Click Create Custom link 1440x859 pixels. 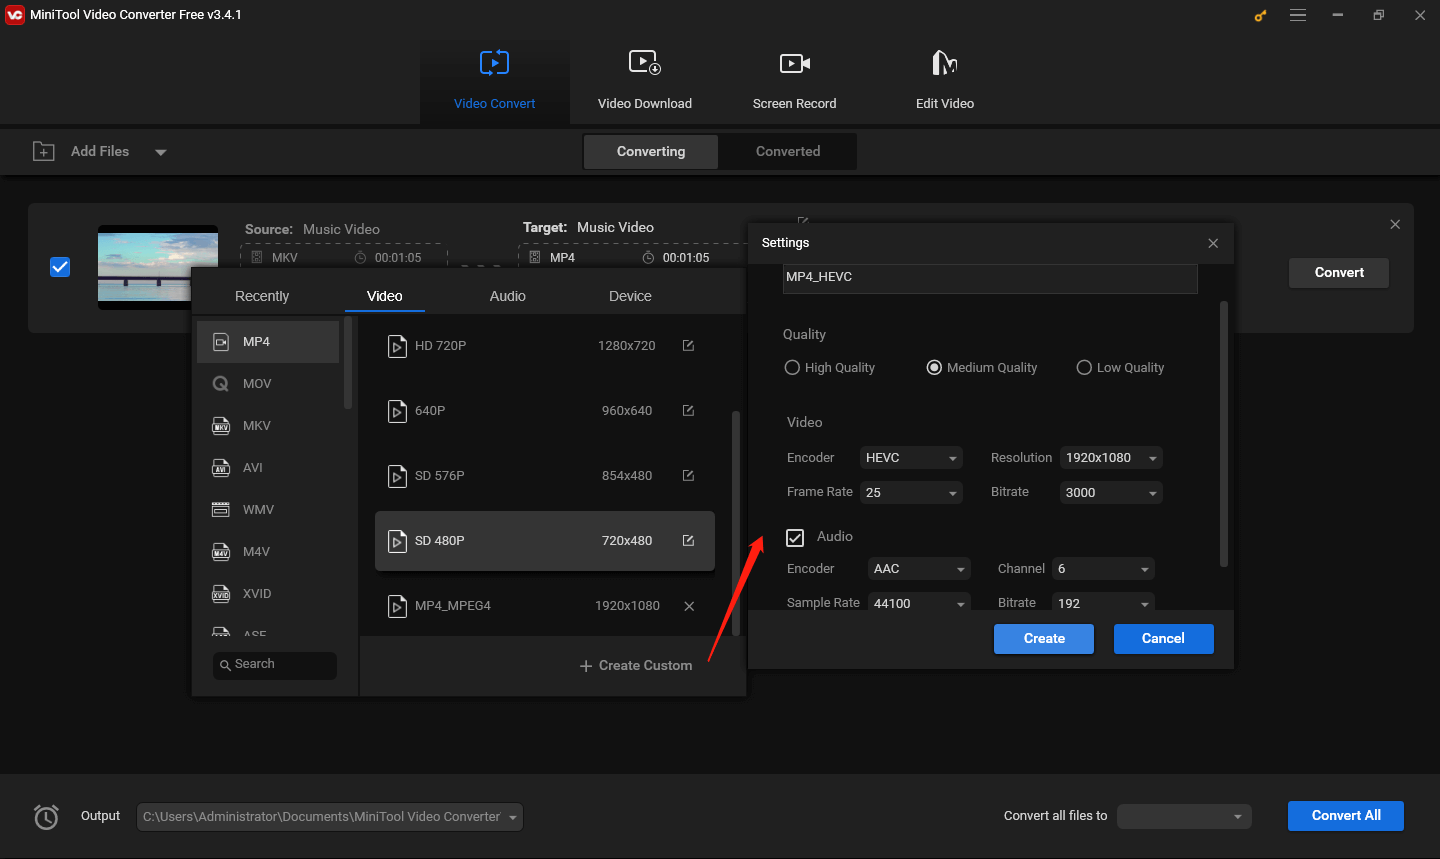pos(636,666)
